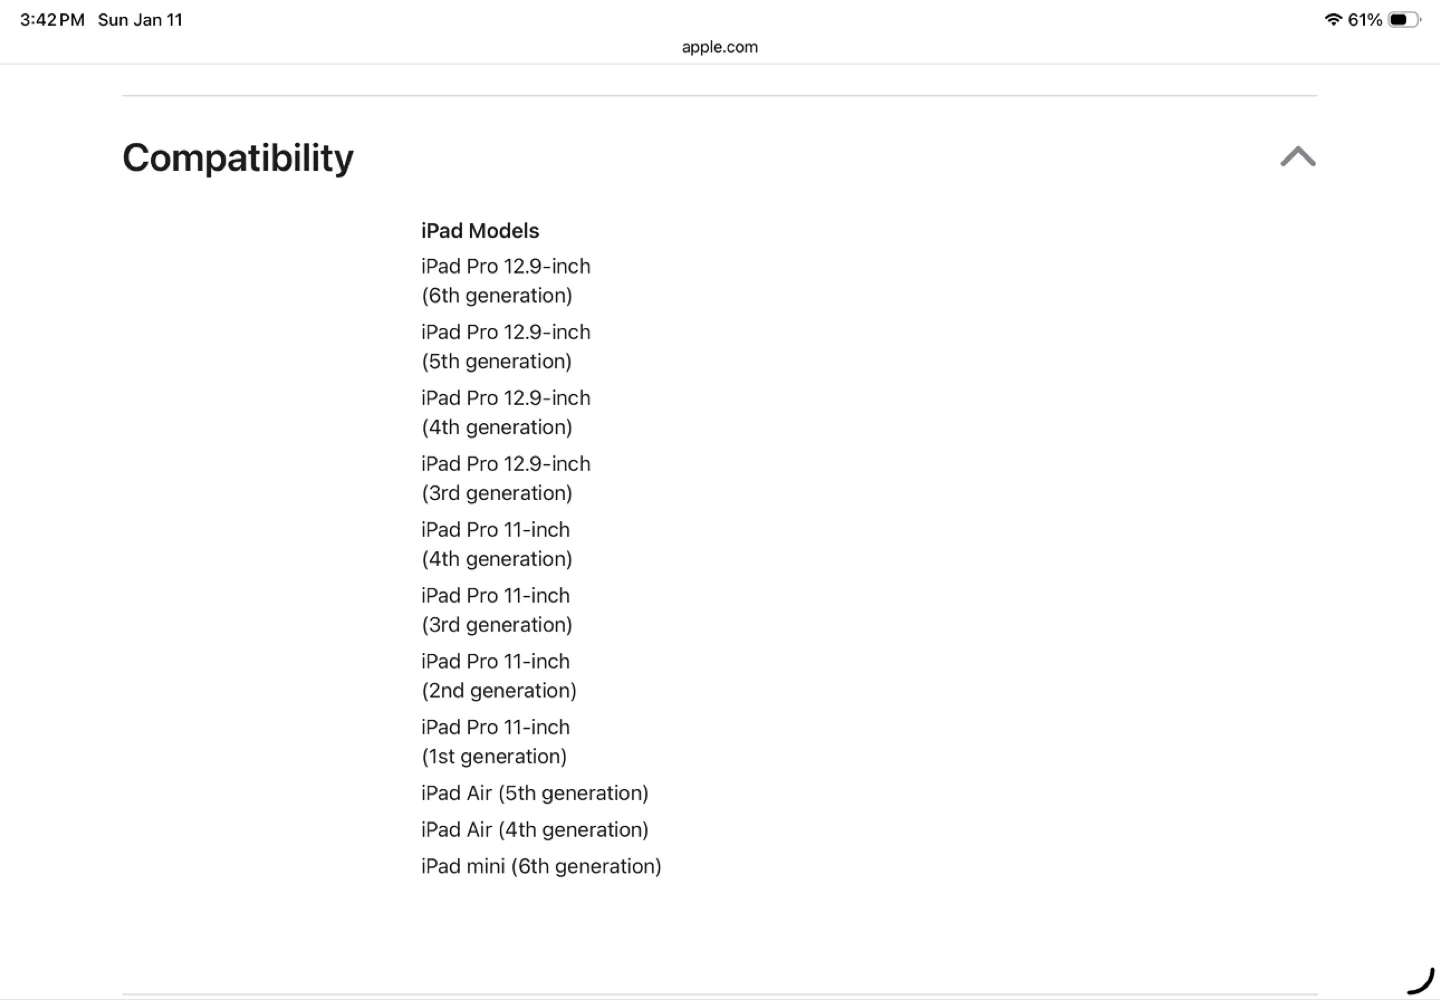
Task: Click iPad Pro 12.9-inch (4th generation) entry
Action: [505, 413]
